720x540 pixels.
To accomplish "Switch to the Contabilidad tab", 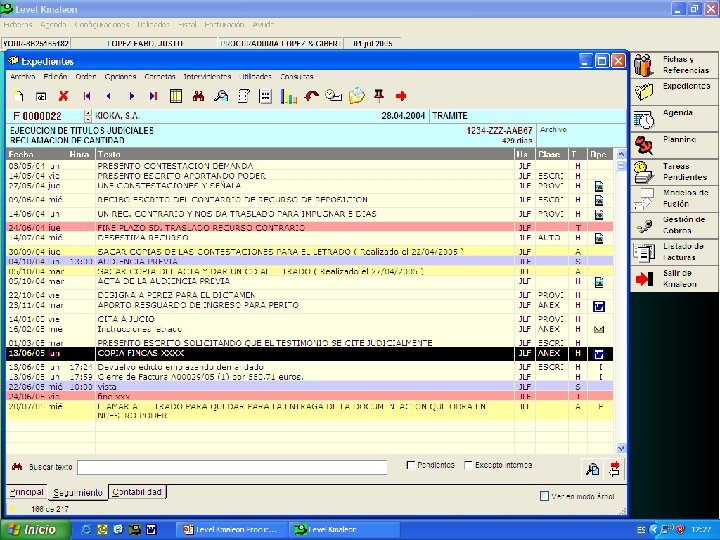I will point(137,492).
